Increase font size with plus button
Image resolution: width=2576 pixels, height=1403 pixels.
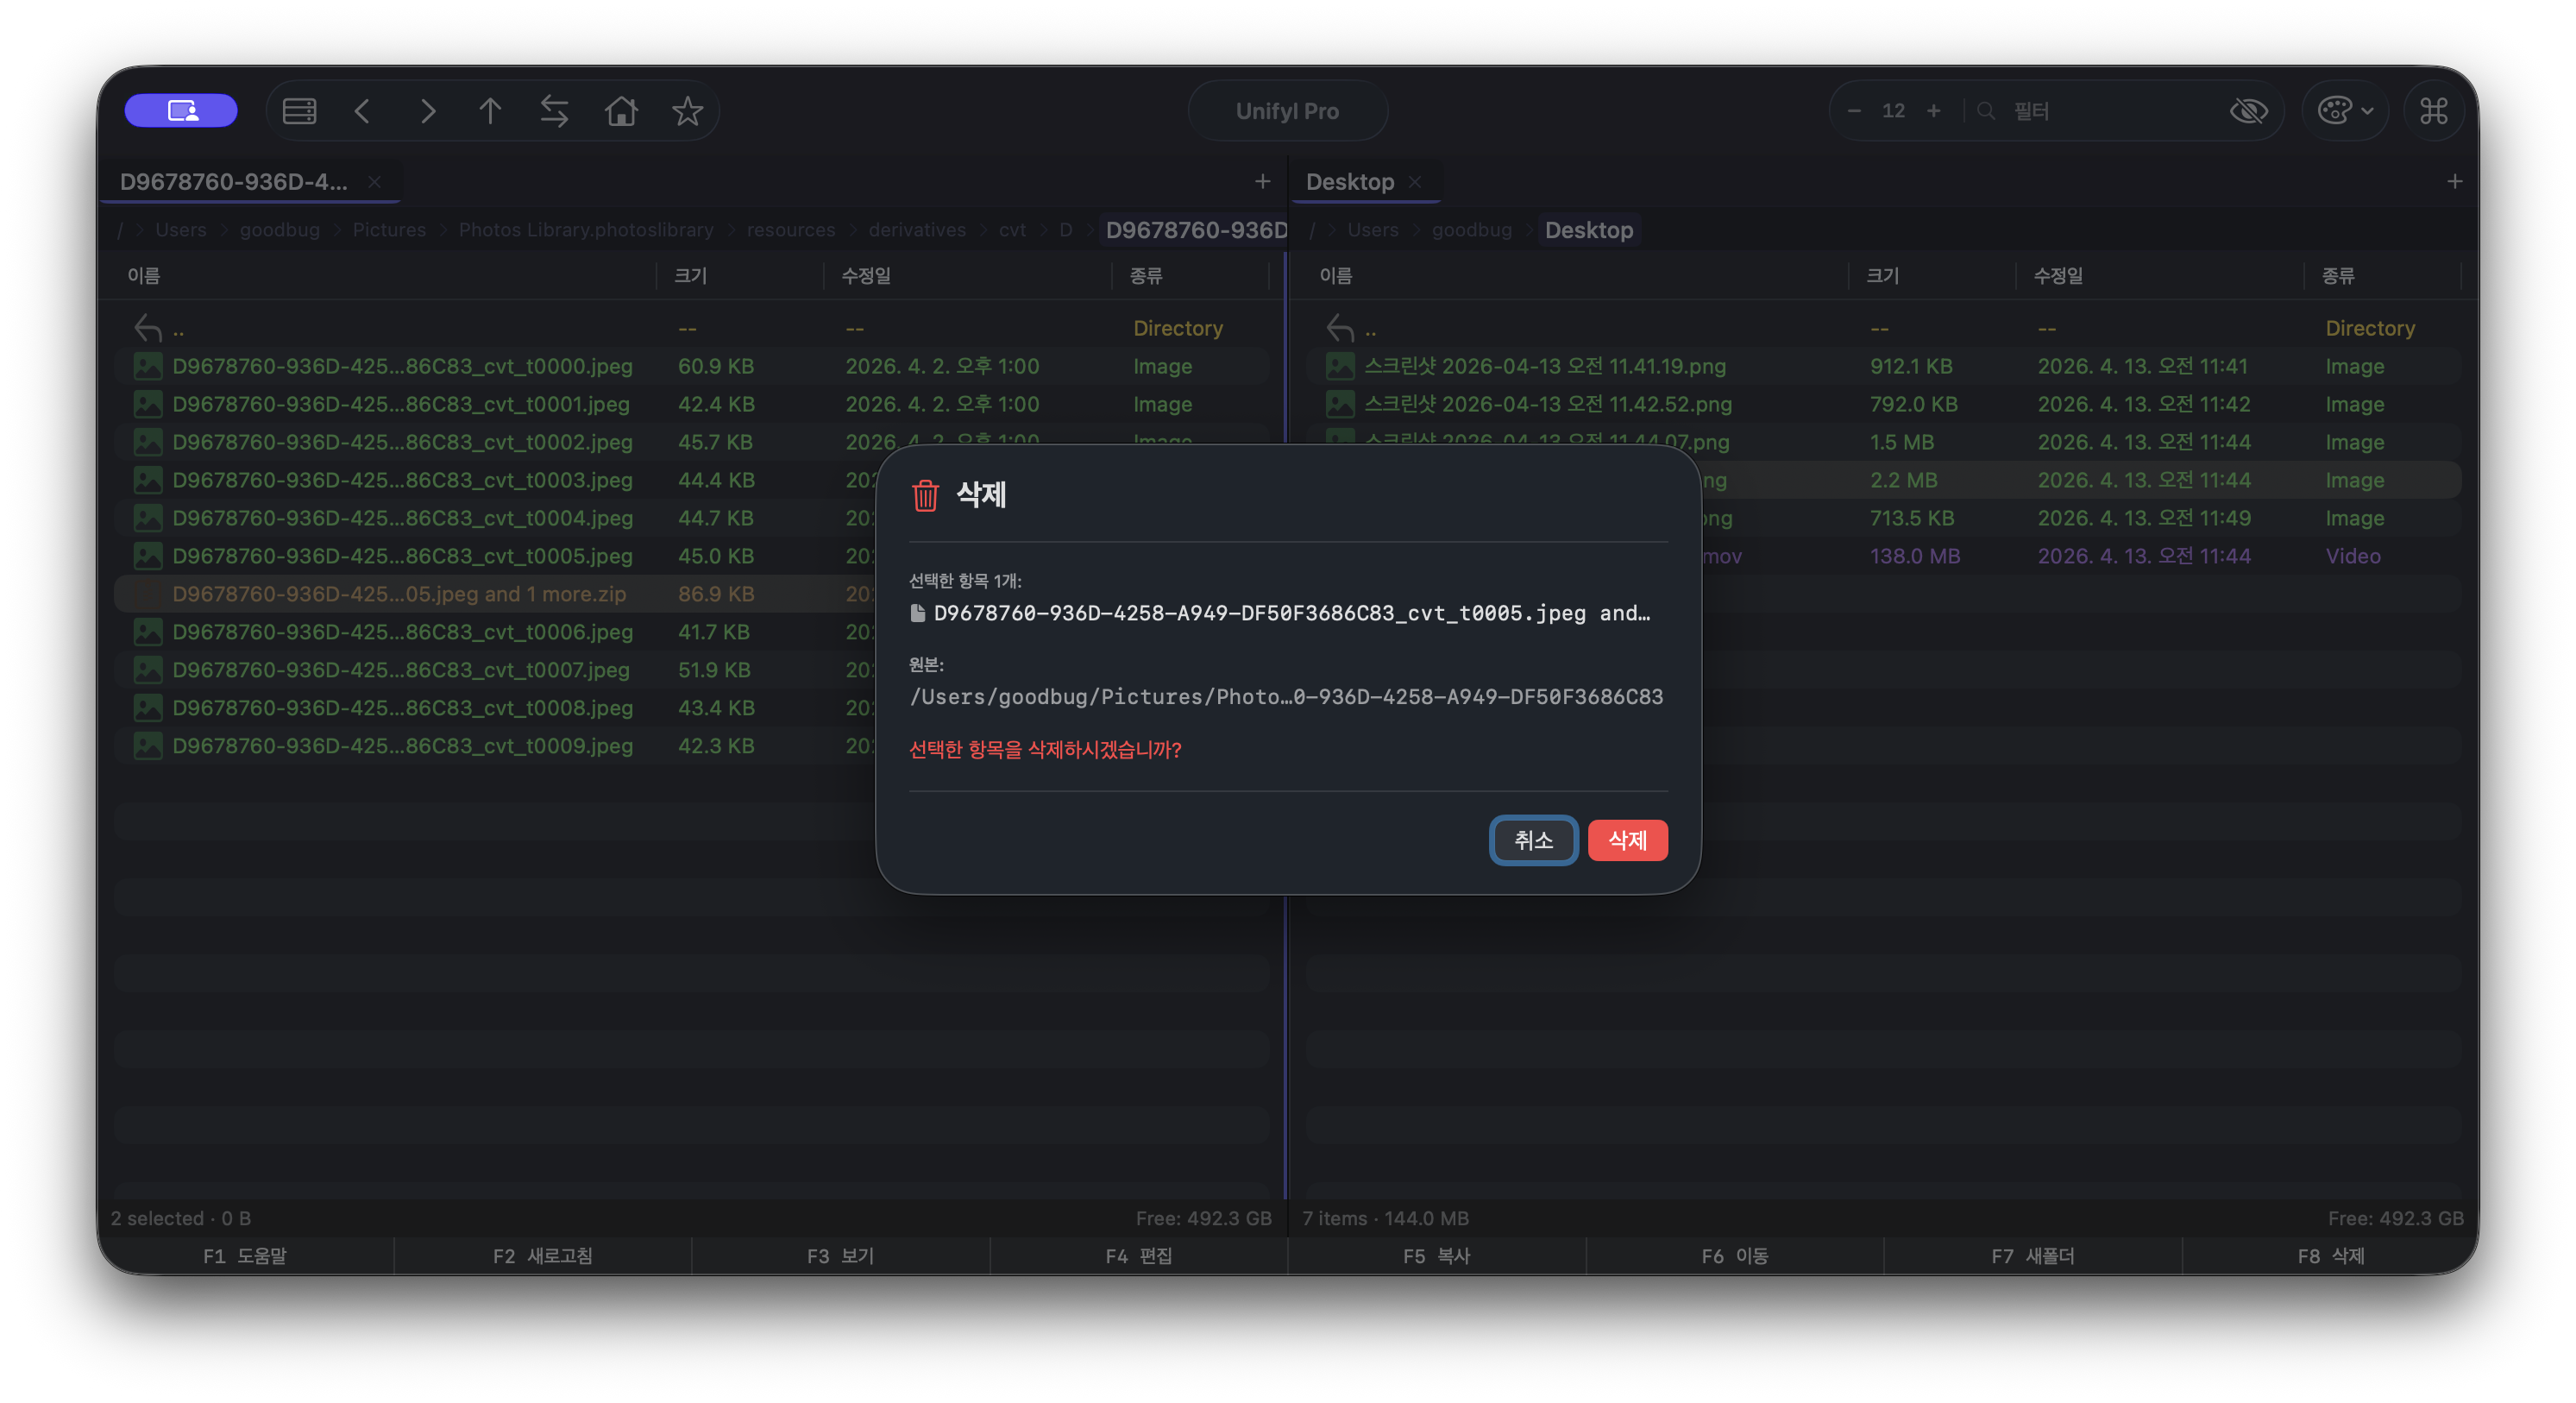(1933, 111)
